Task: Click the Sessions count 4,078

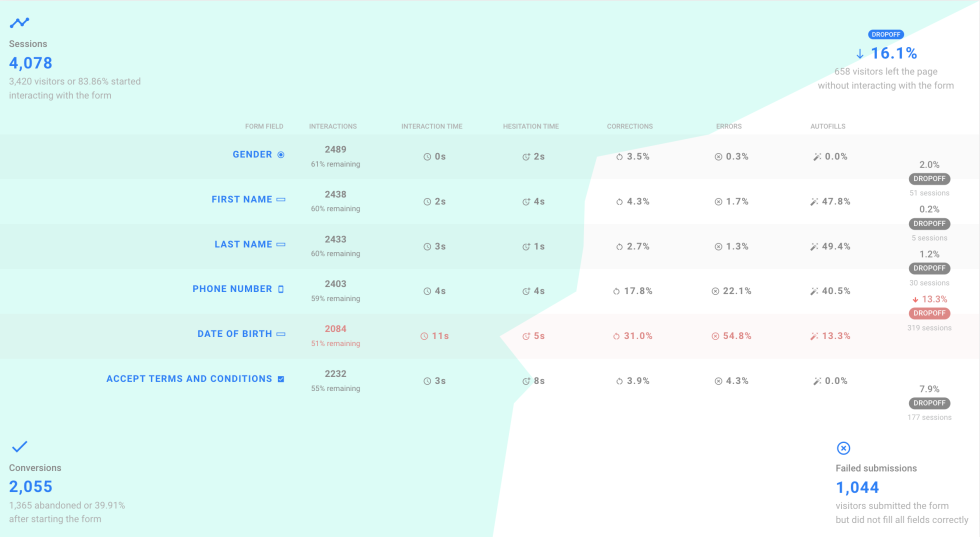Action: tap(31, 63)
